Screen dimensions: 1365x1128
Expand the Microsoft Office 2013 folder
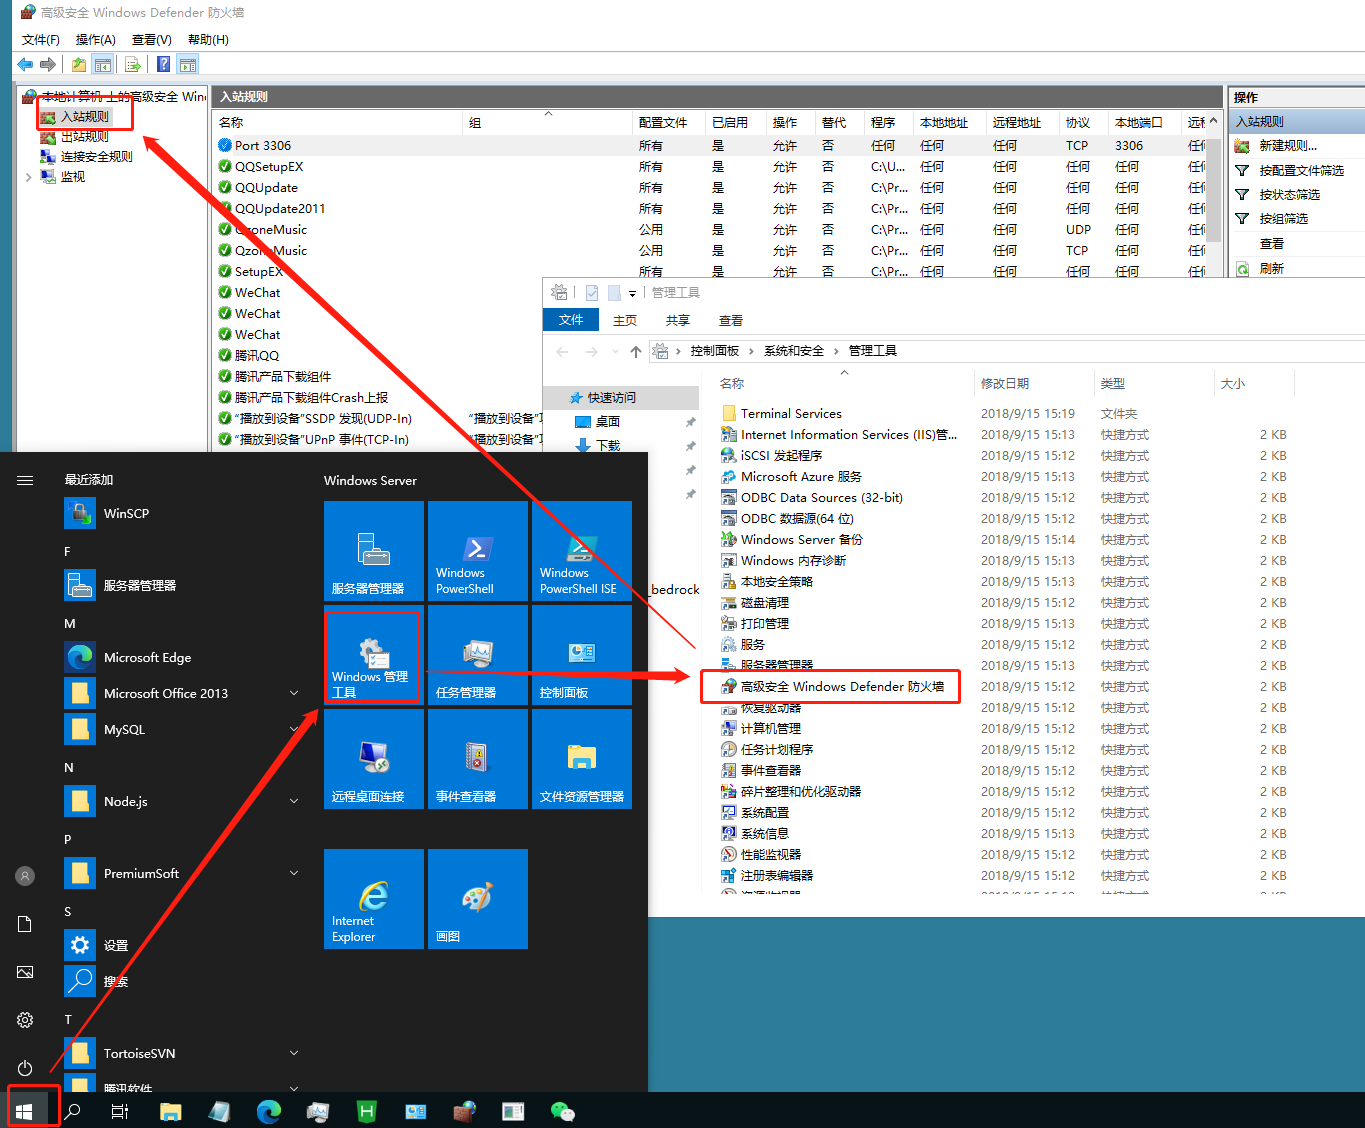point(294,694)
